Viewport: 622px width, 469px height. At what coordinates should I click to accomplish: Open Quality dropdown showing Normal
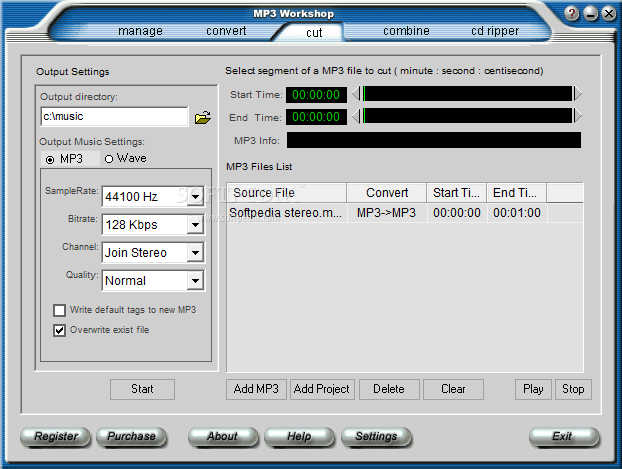(195, 281)
